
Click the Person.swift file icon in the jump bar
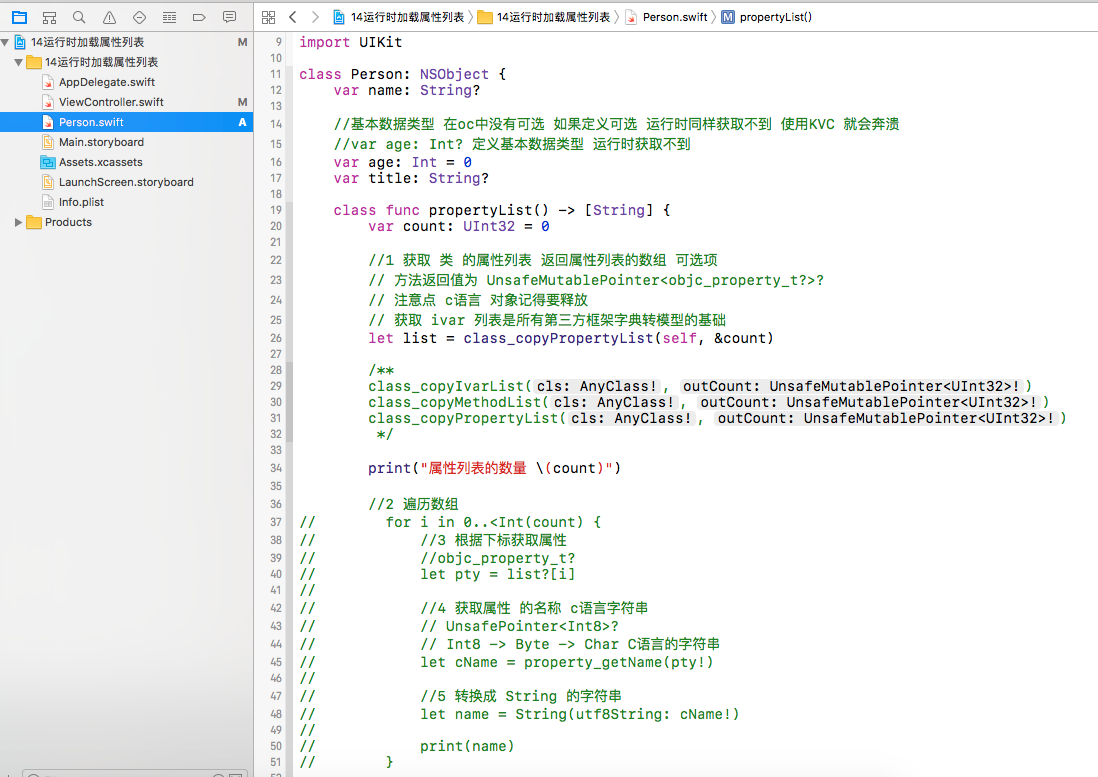point(631,18)
